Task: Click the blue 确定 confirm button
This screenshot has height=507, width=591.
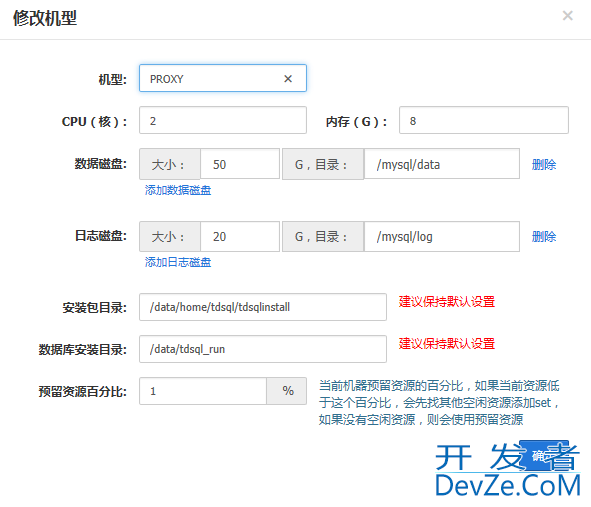Action: coord(544,455)
